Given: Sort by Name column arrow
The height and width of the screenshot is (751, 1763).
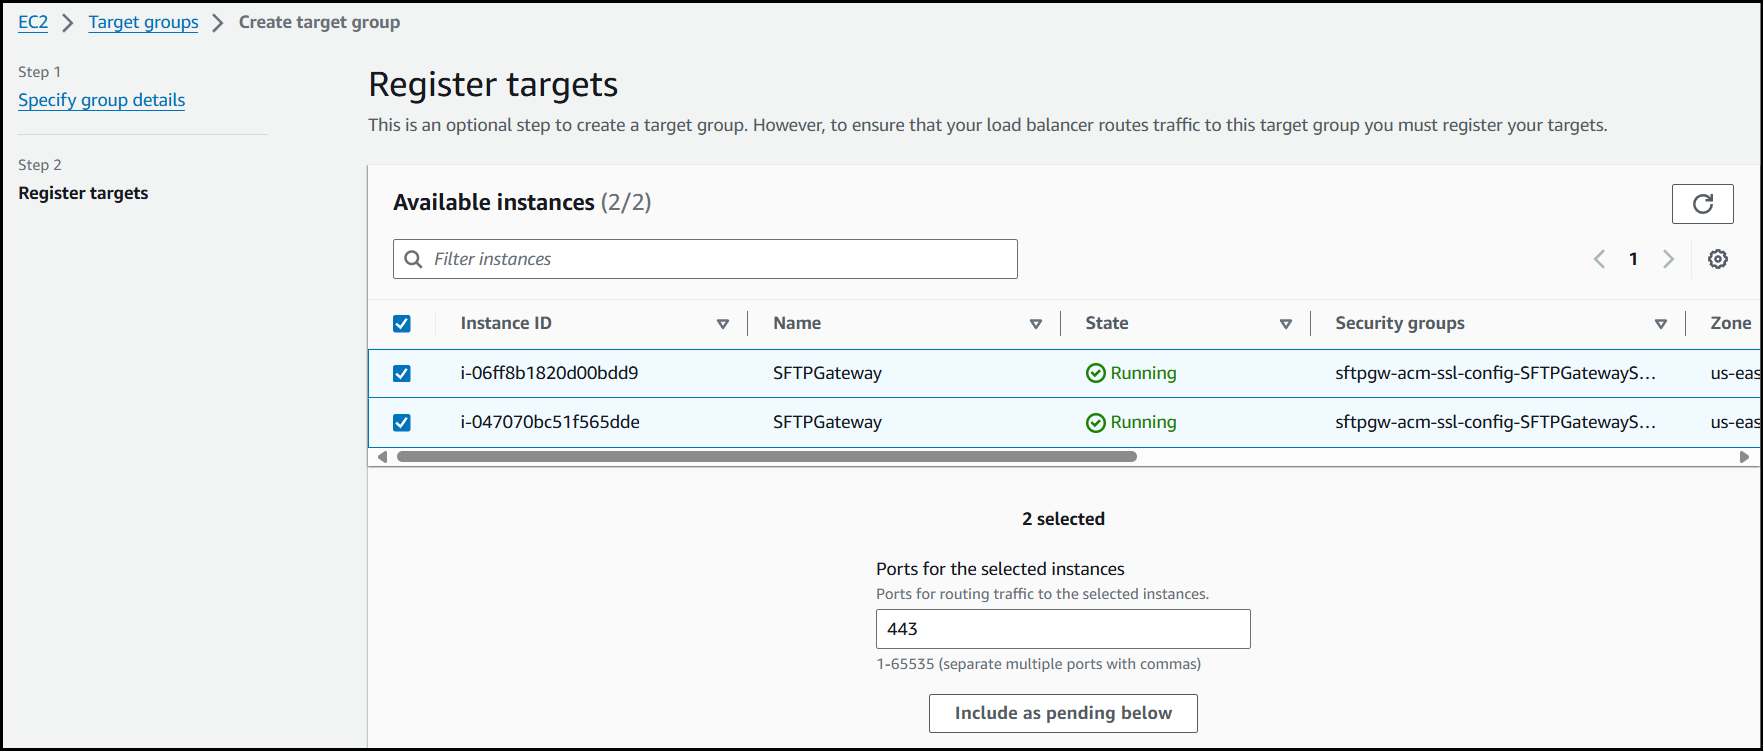Looking at the screenshot, I should [x=1035, y=324].
